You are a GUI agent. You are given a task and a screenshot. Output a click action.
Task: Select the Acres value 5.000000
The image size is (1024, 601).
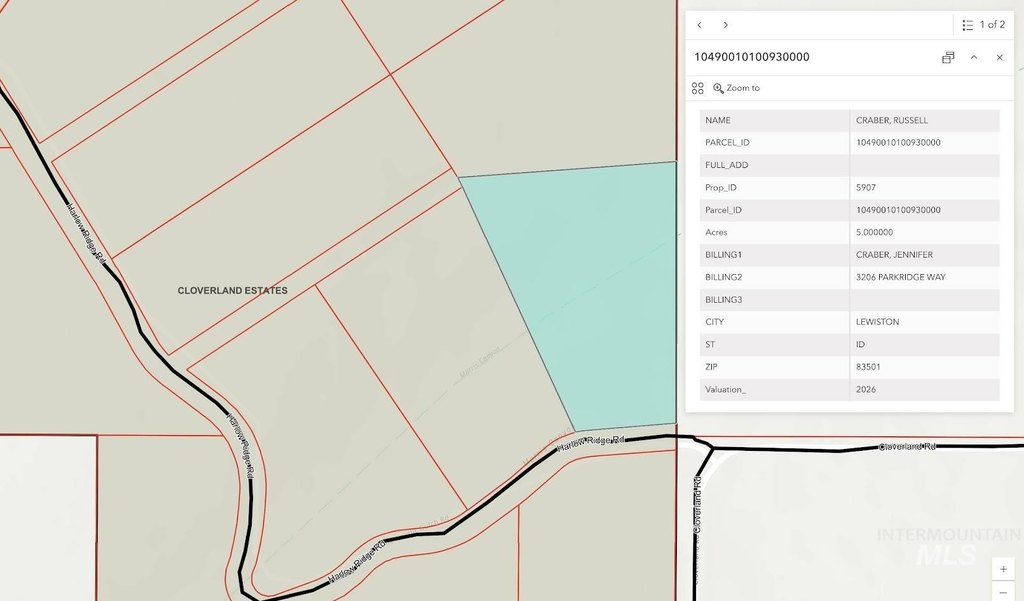[874, 233]
